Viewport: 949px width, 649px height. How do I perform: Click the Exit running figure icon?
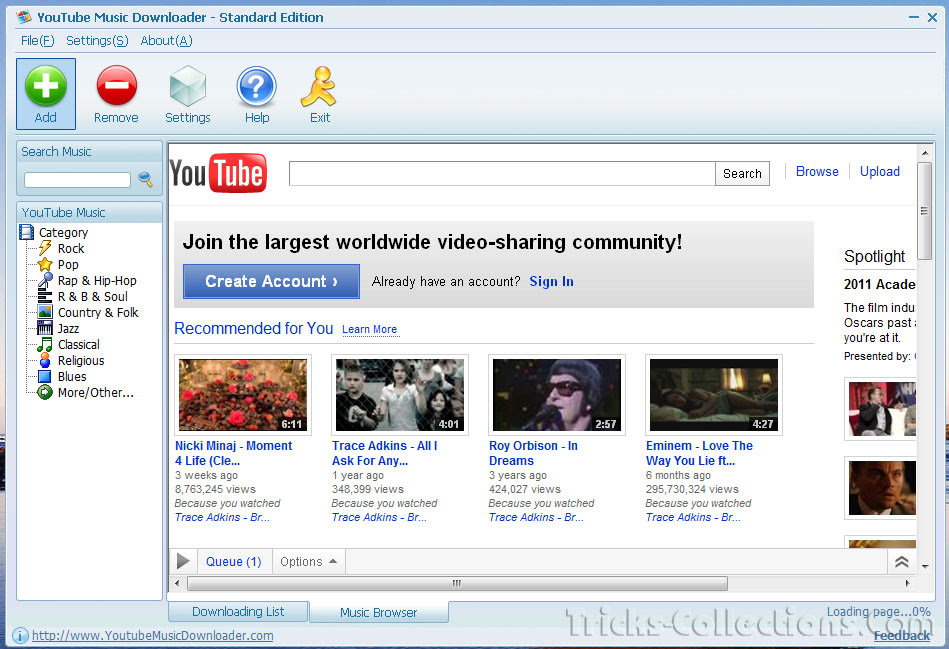(319, 87)
